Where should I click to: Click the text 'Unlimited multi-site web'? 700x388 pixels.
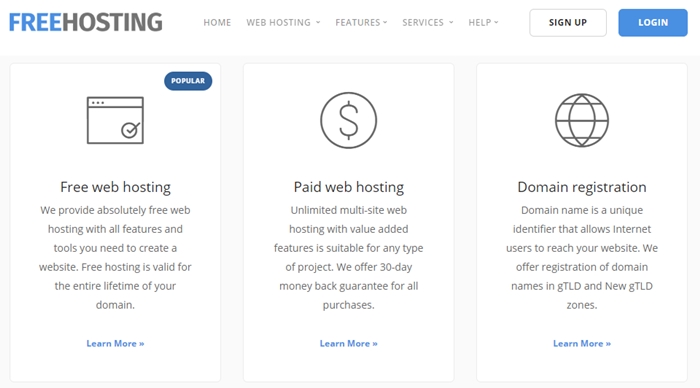349,210
